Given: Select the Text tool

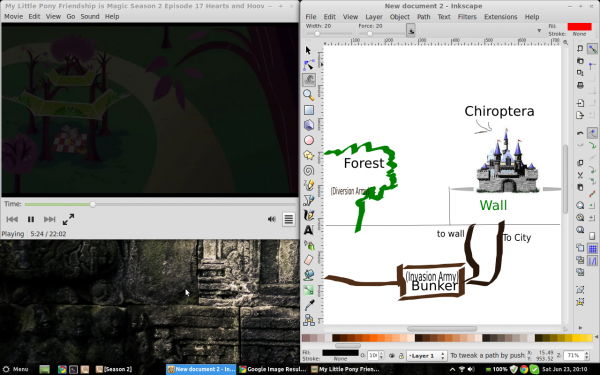Looking at the screenshot, I should [x=309, y=230].
